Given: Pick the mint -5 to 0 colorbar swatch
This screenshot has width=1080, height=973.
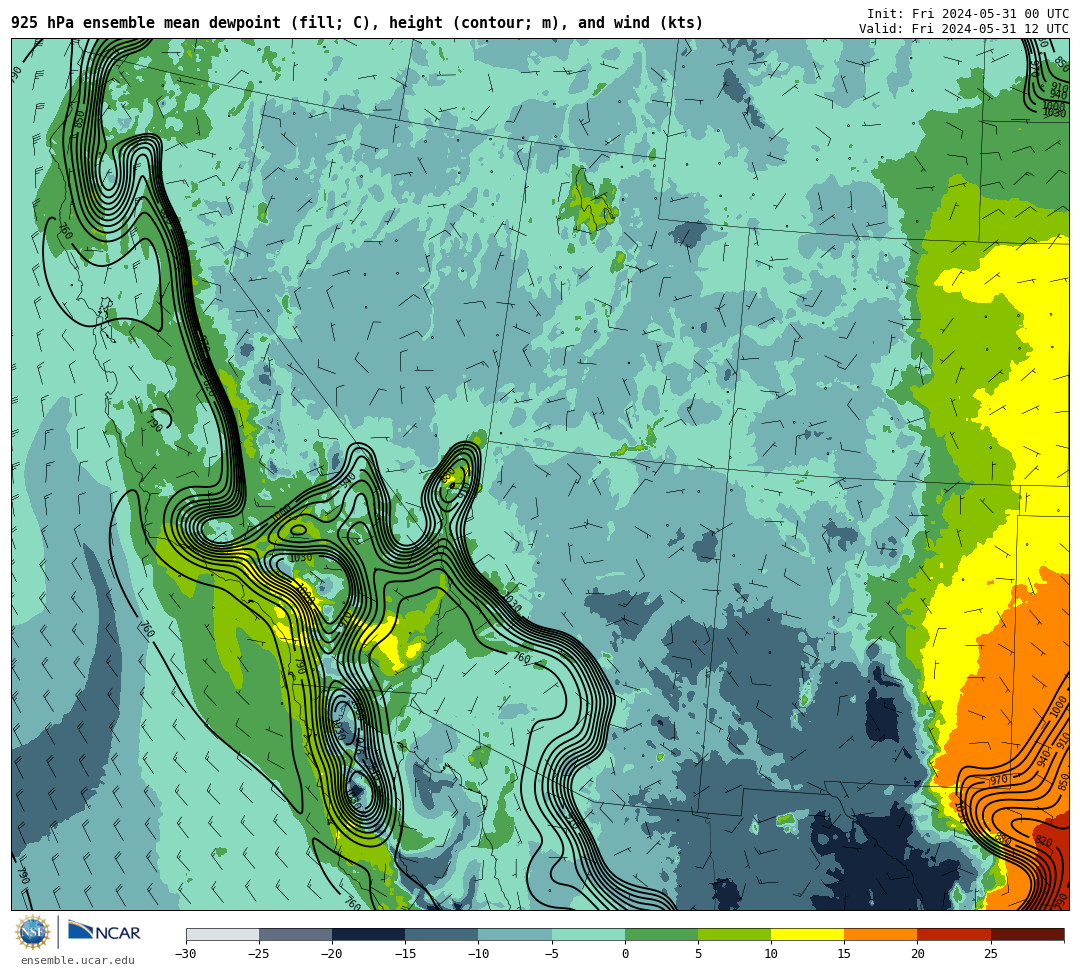Looking at the screenshot, I should coord(588,934).
